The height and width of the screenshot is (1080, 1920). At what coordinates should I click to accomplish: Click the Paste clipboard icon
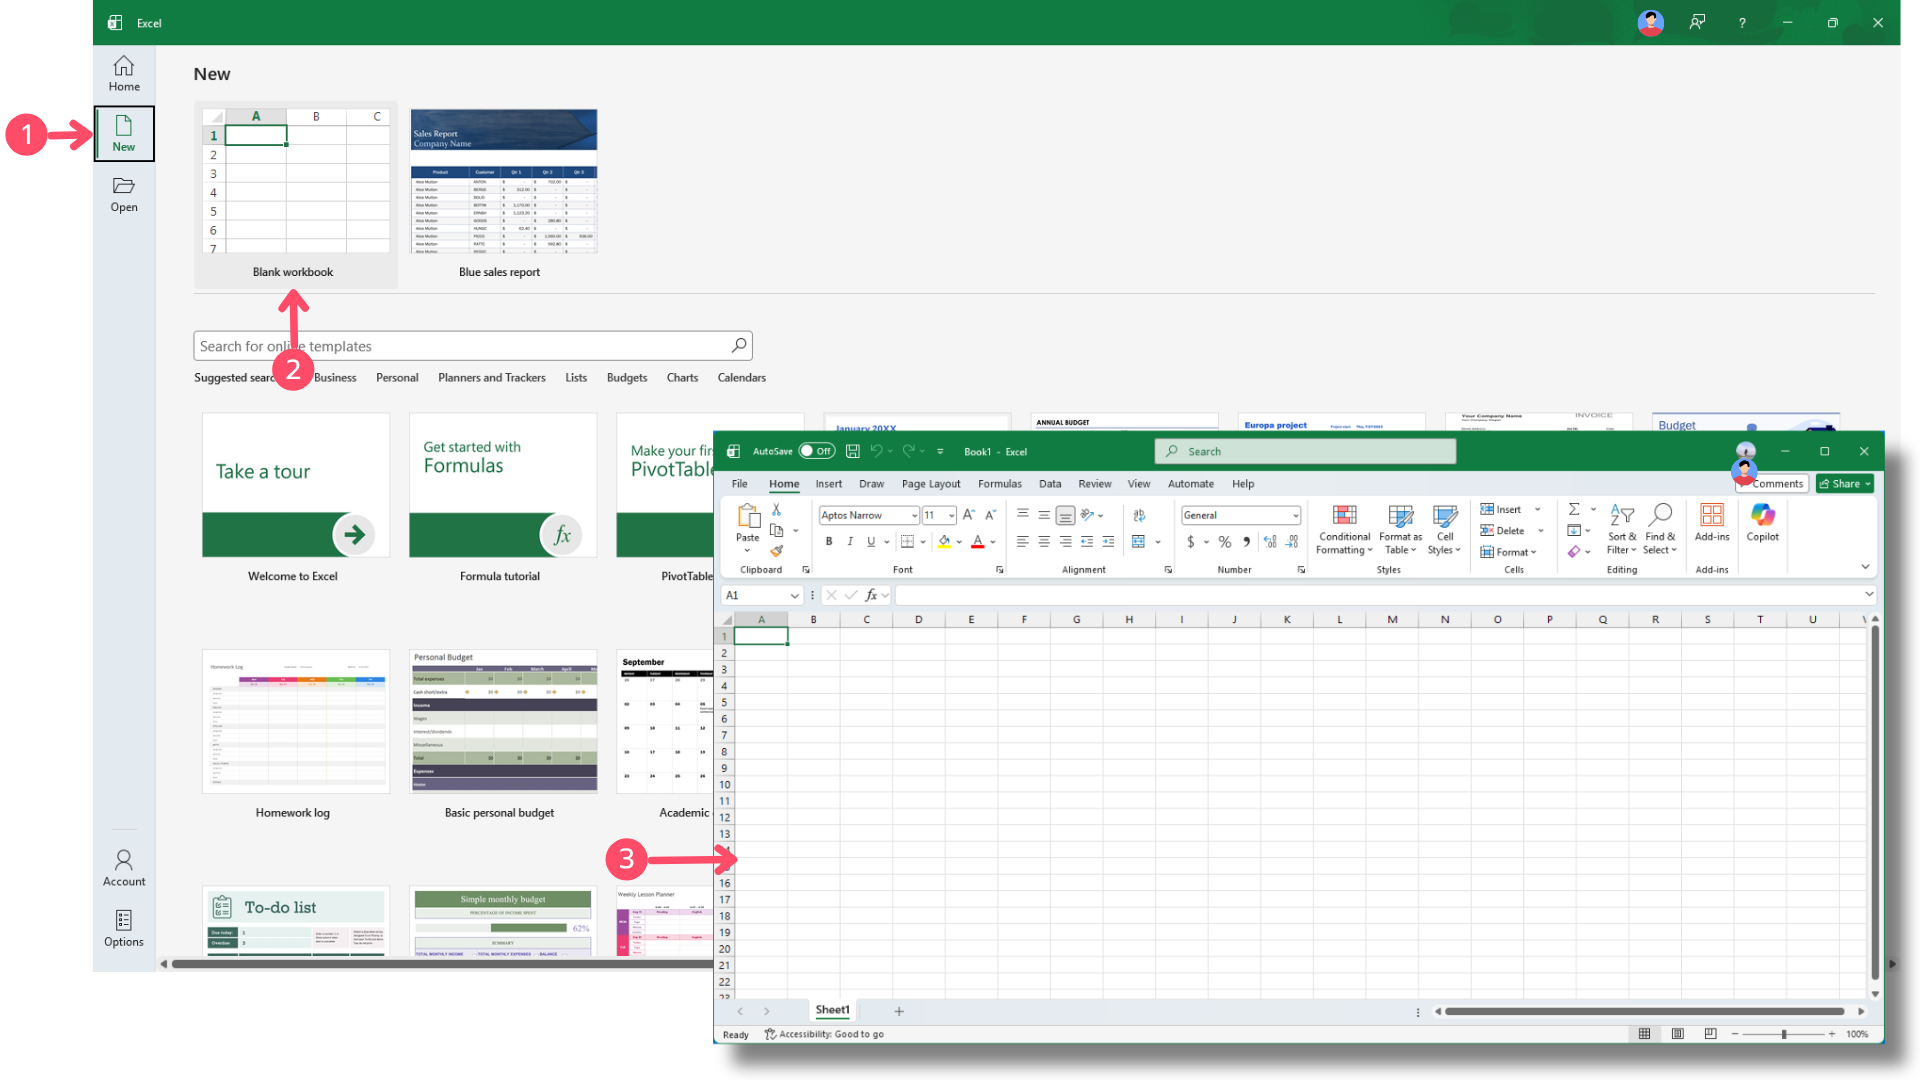pyautogui.click(x=748, y=516)
